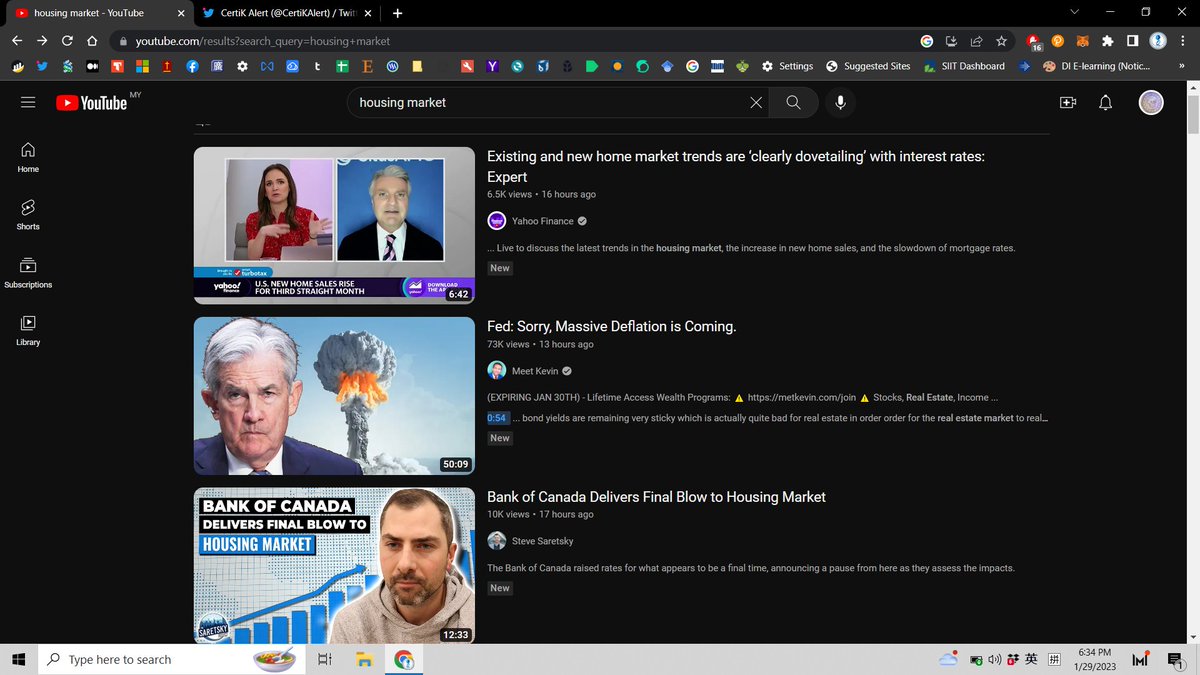Toggle the browser side panel

(x=1132, y=41)
